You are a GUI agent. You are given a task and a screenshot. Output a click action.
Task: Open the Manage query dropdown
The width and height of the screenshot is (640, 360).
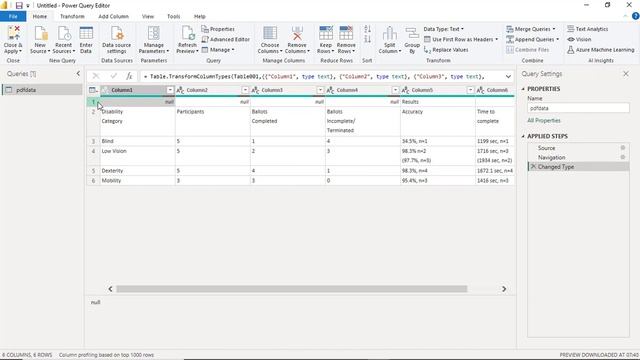(x=218, y=50)
